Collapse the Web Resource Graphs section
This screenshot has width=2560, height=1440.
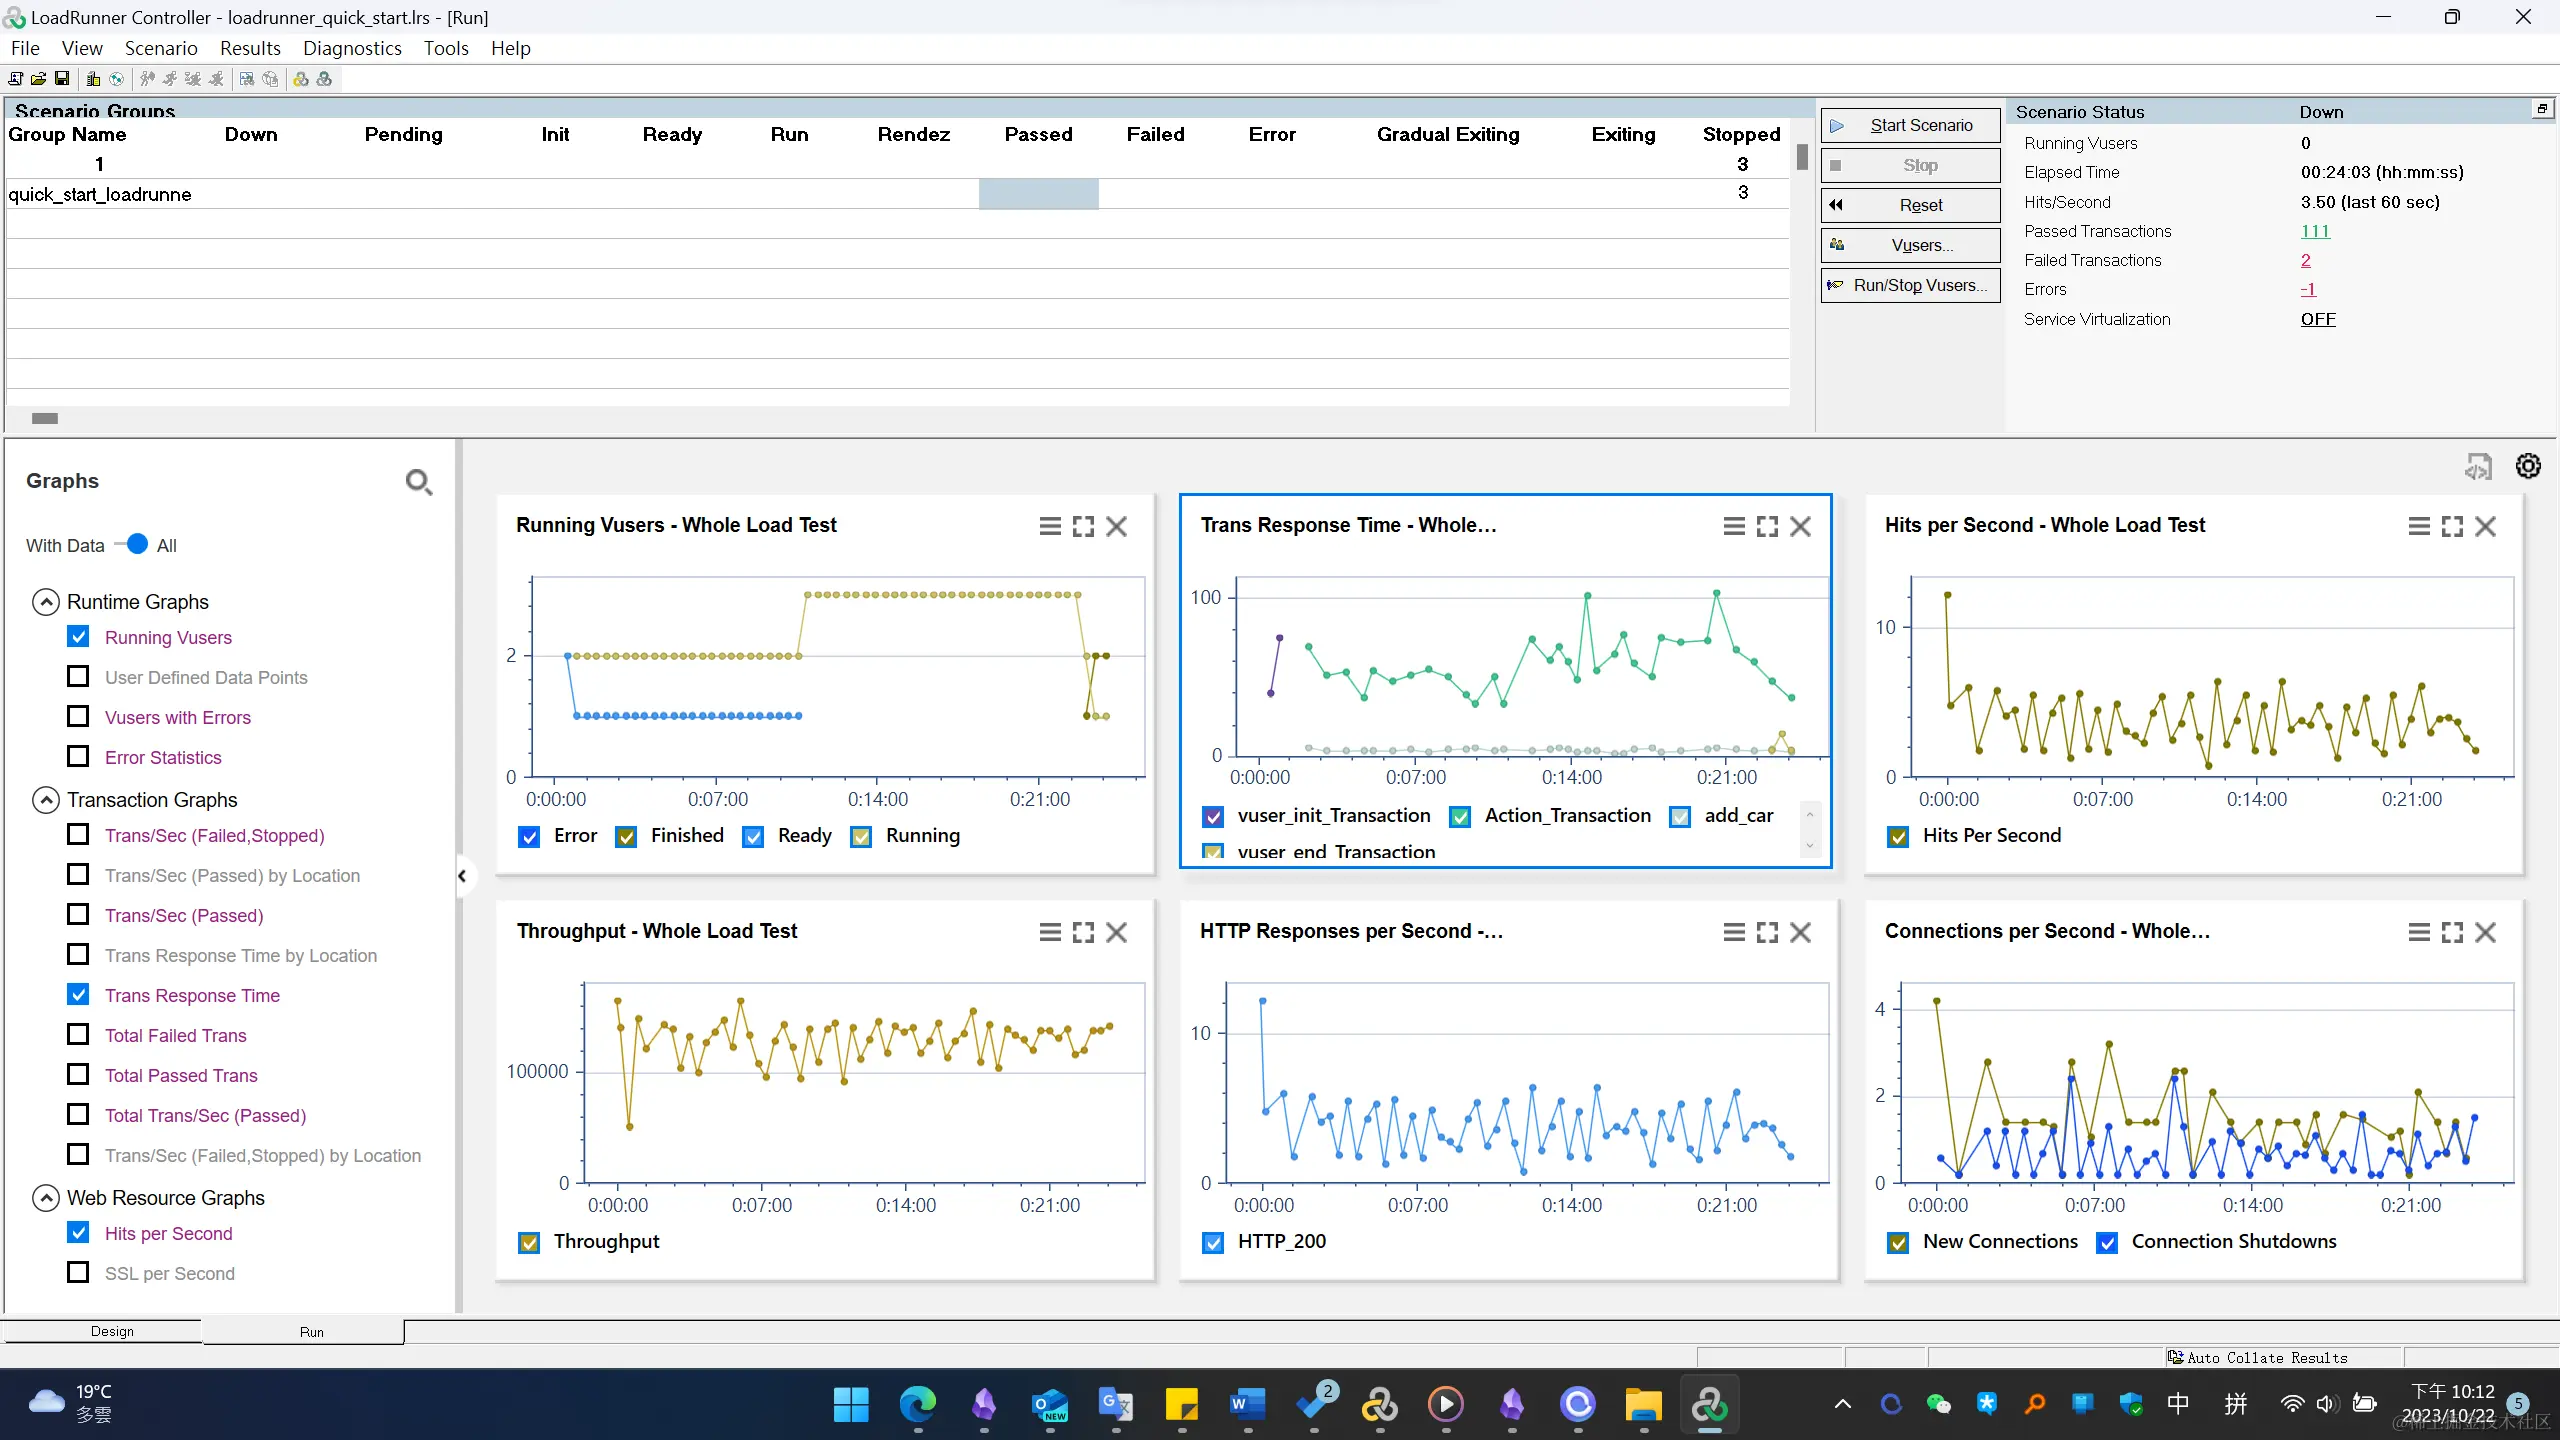click(x=46, y=1198)
